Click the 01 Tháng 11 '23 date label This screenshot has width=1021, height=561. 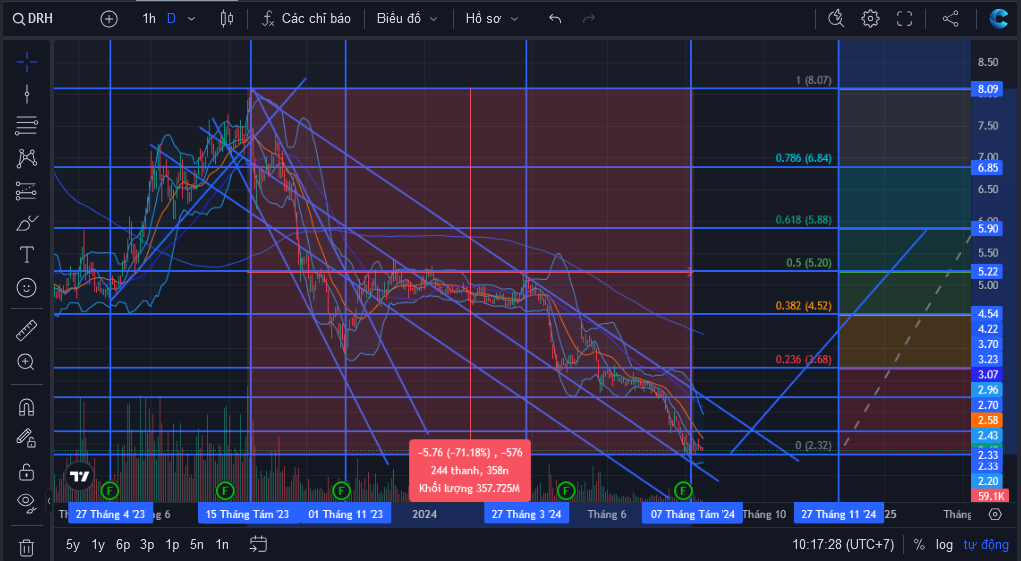[x=345, y=514]
